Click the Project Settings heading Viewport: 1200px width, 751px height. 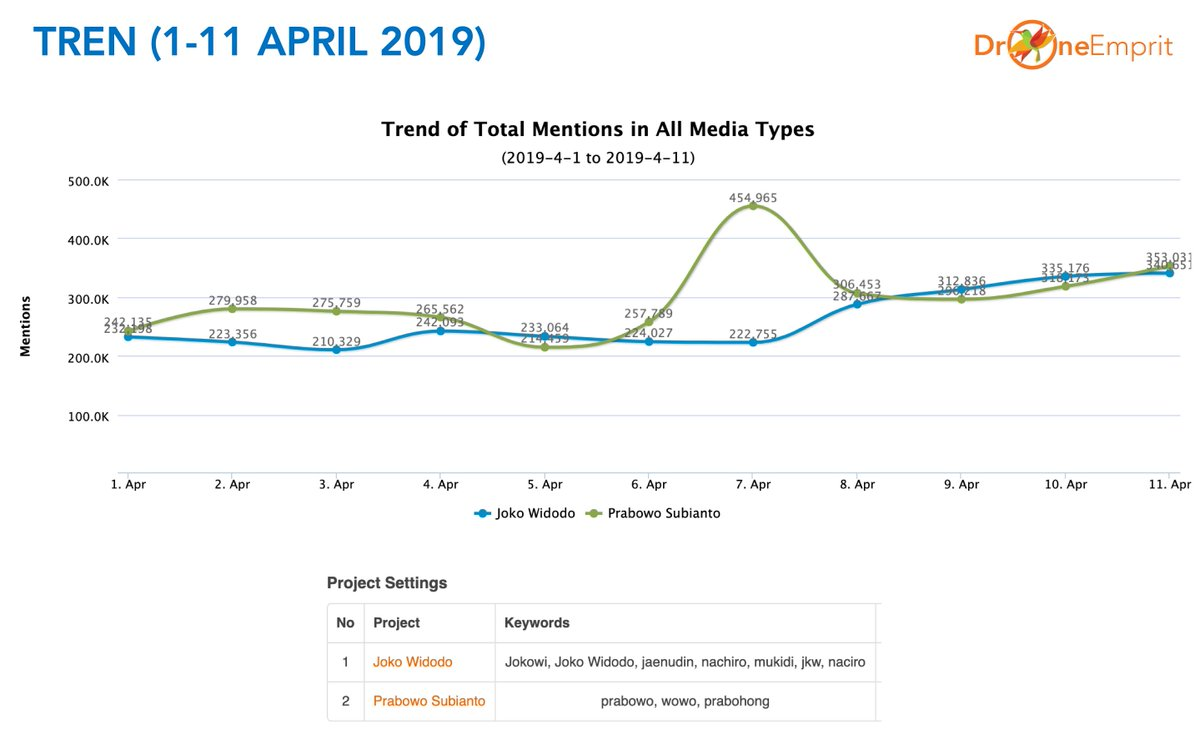pos(387,583)
